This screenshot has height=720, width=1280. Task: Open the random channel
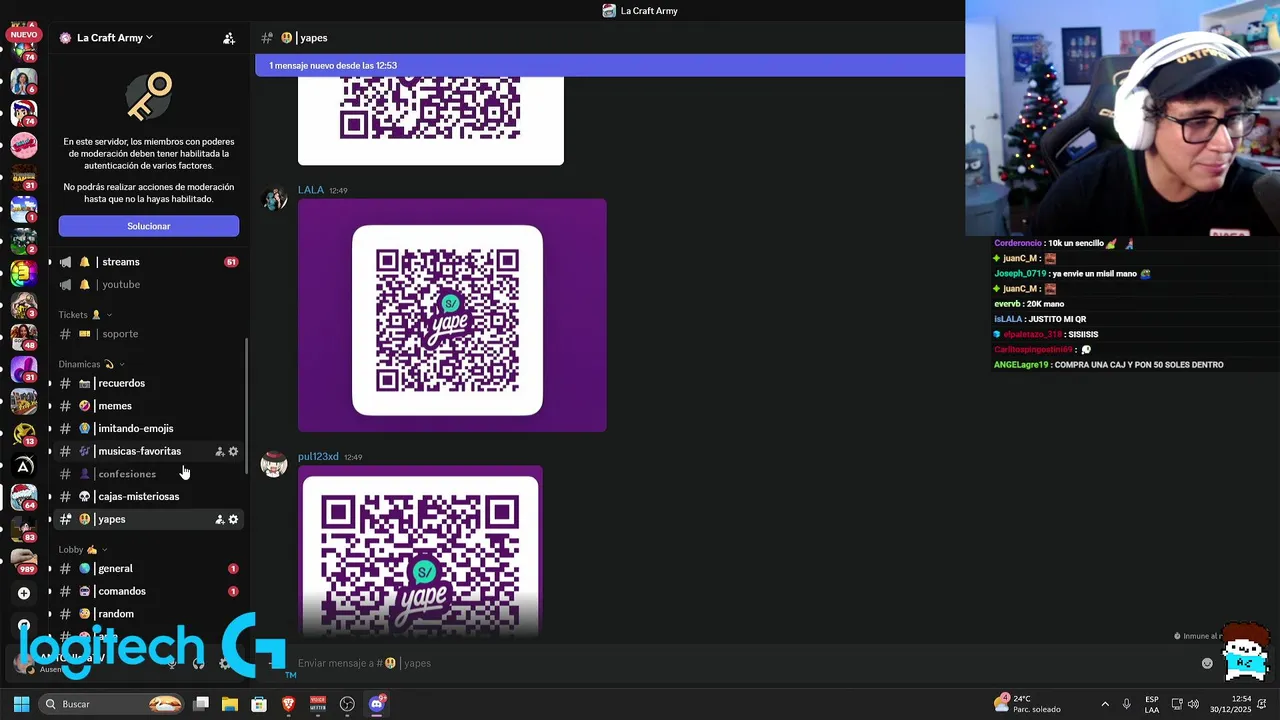[148, 614]
